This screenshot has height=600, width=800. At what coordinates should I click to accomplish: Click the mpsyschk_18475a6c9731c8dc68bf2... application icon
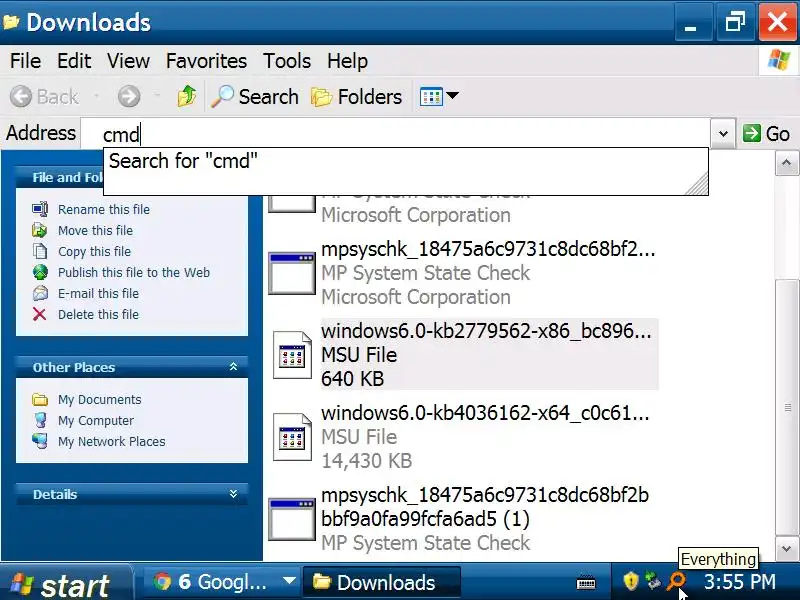292,274
